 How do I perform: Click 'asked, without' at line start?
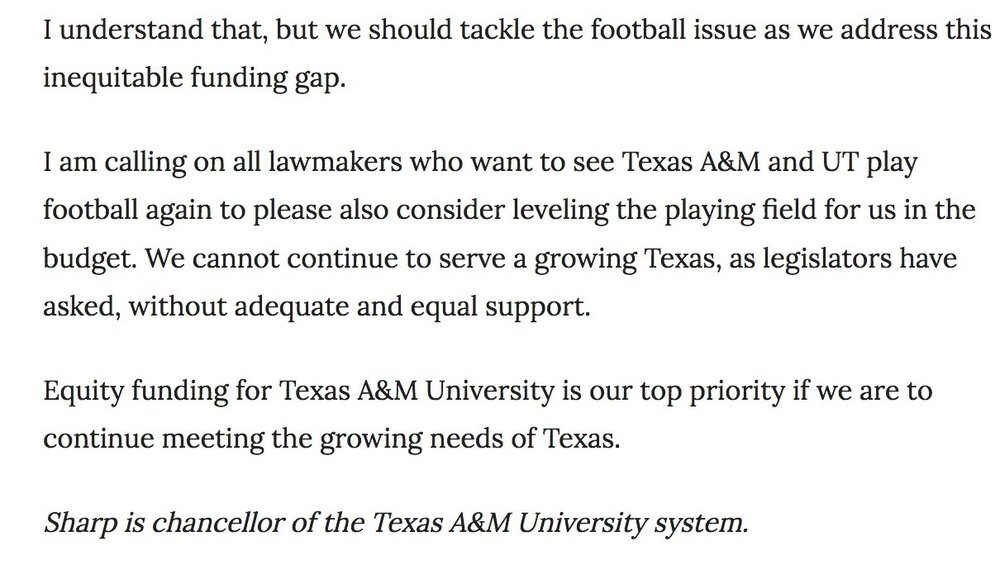[135, 307]
